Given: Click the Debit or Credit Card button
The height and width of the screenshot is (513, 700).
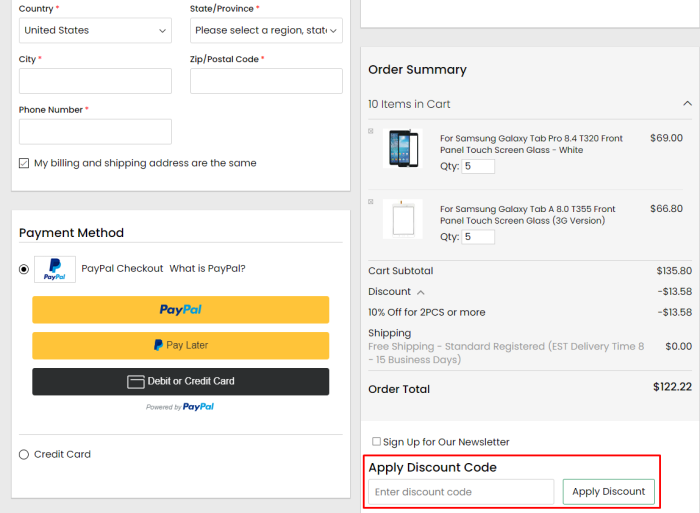Looking at the screenshot, I should point(180,382).
